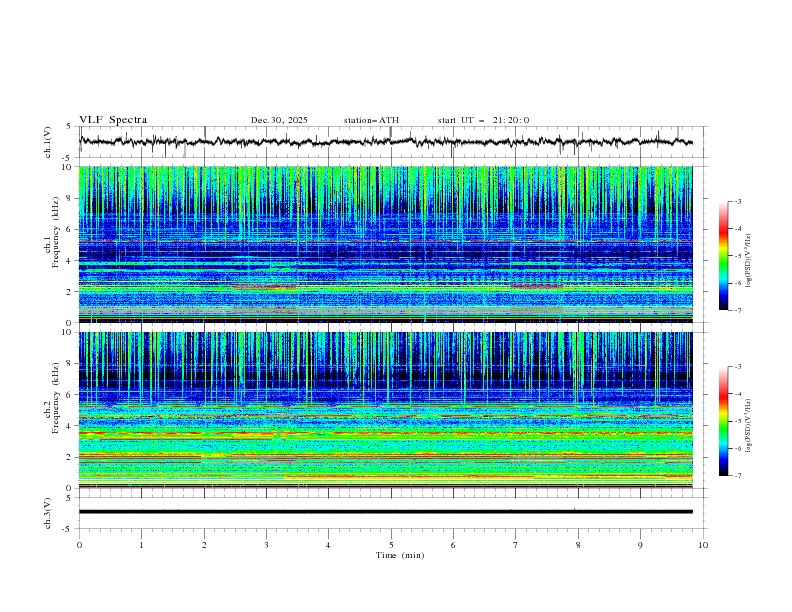Click the "-7" label on ch.1 colorbar

(x=738, y=310)
